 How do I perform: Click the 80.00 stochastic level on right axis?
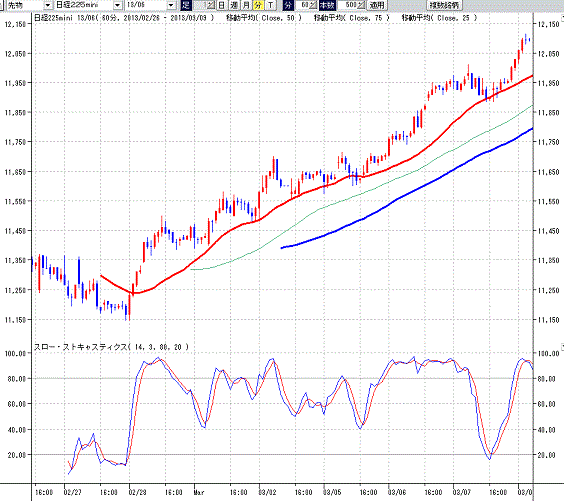click(547, 379)
